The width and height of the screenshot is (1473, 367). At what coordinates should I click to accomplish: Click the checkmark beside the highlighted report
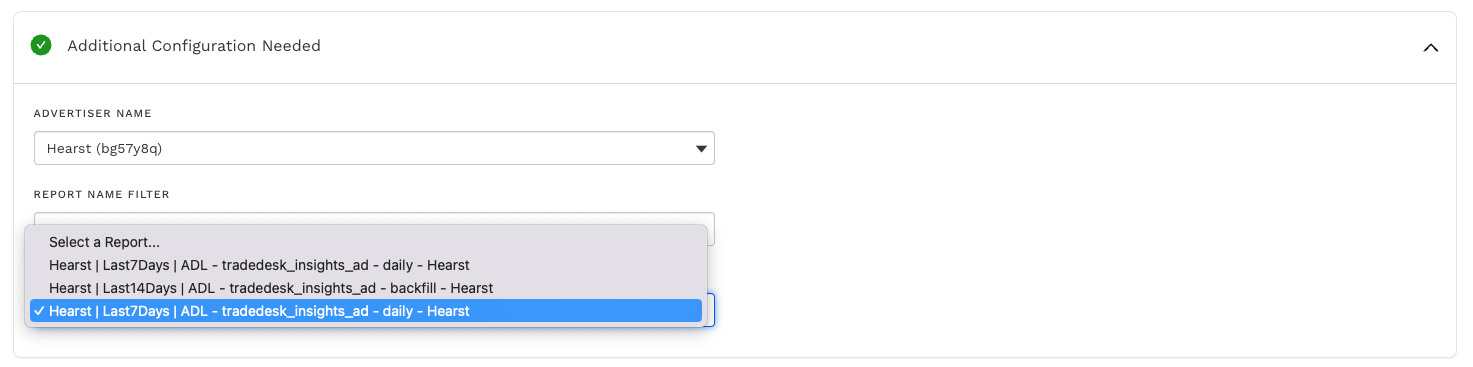coord(38,311)
